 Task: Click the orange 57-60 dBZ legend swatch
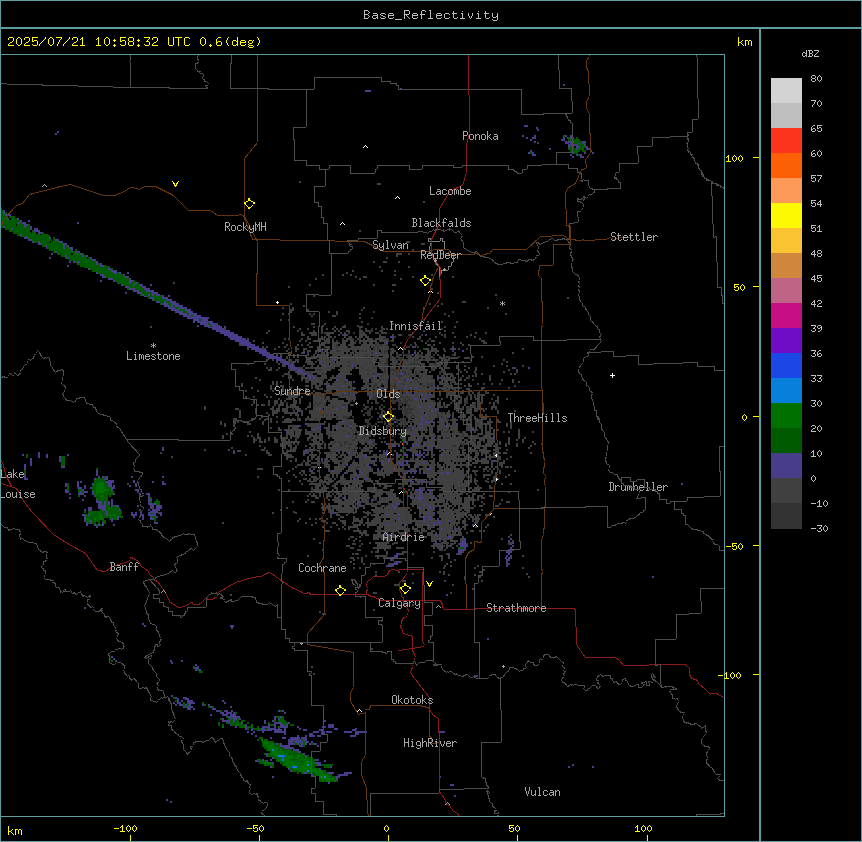(x=786, y=165)
